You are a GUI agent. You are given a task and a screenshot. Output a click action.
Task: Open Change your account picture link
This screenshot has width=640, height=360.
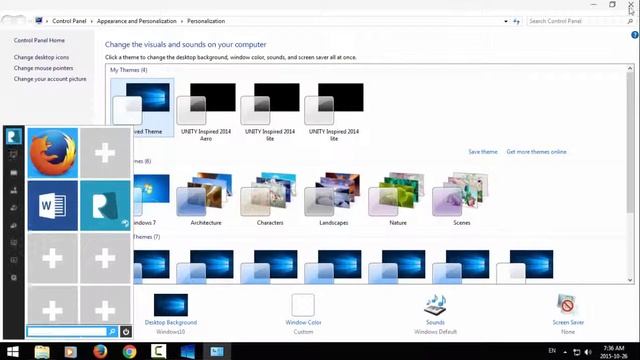[x=50, y=79]
